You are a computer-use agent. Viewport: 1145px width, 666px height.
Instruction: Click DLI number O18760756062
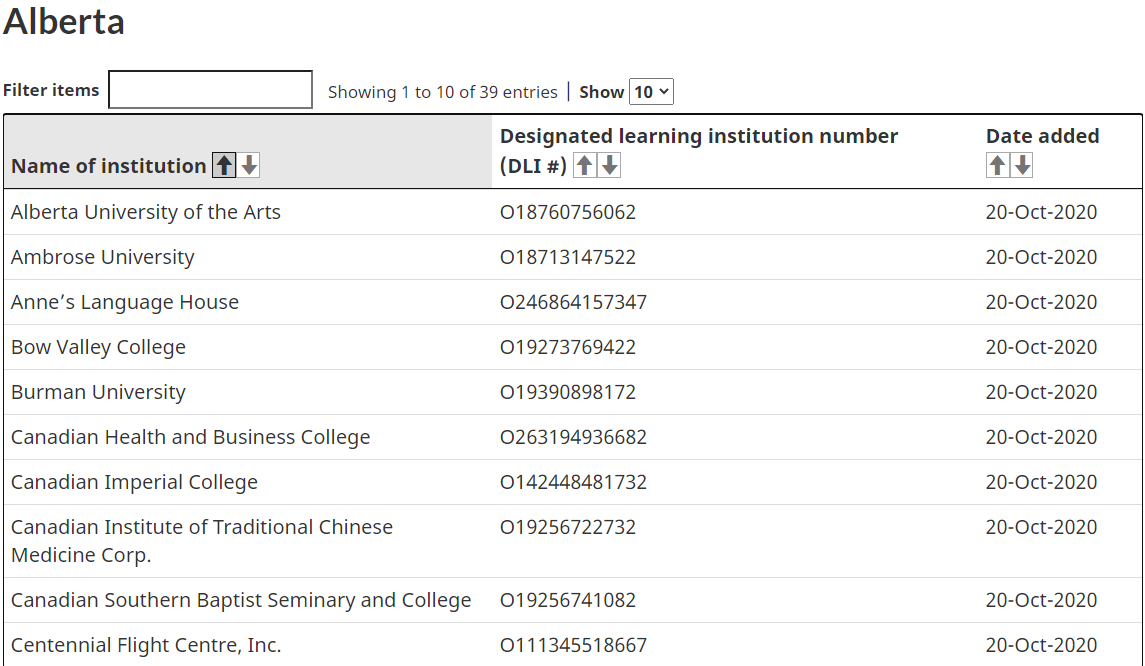[x=568, y=212]
